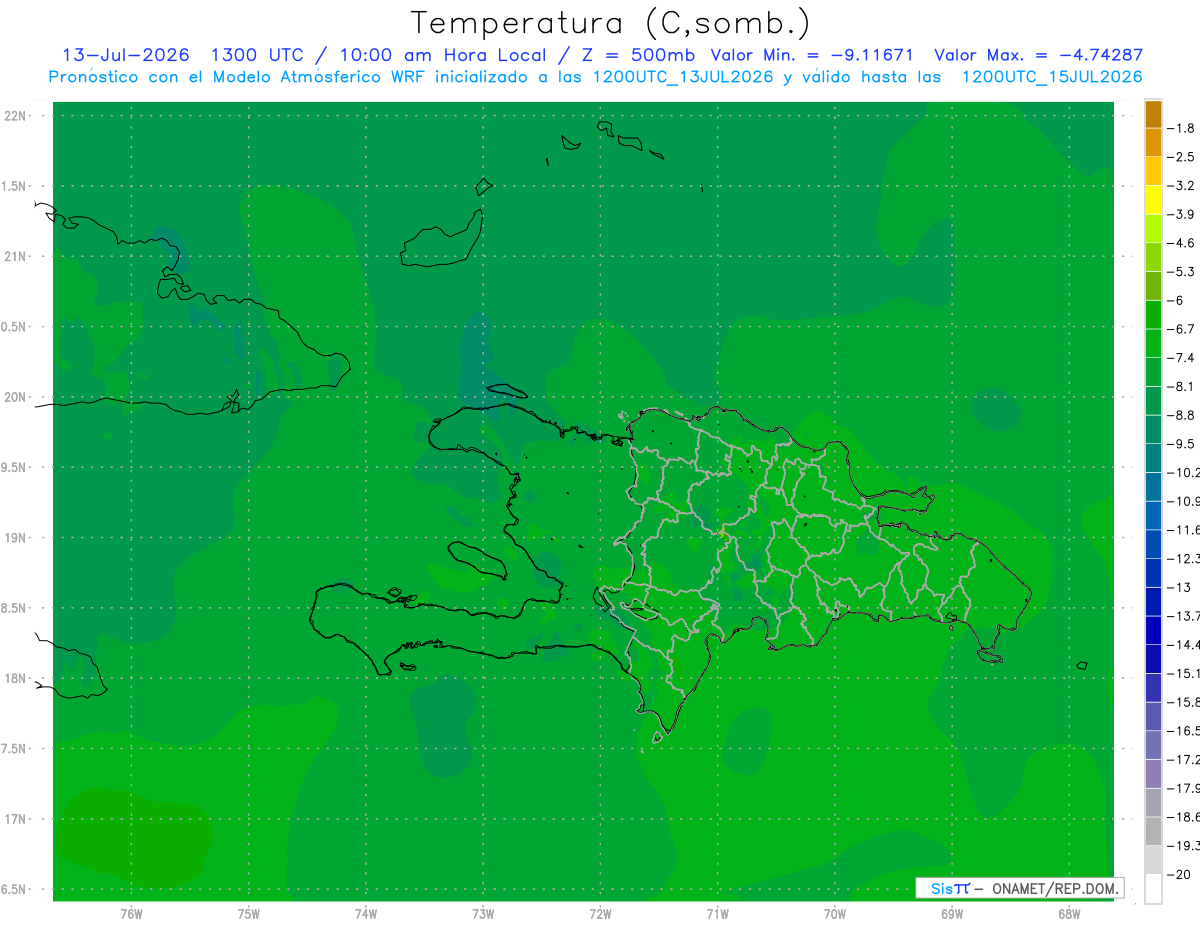Click the amber swatch between -2.5 and -3.2
This screenshot has width=1200, height=927.
pos(1153,171)
